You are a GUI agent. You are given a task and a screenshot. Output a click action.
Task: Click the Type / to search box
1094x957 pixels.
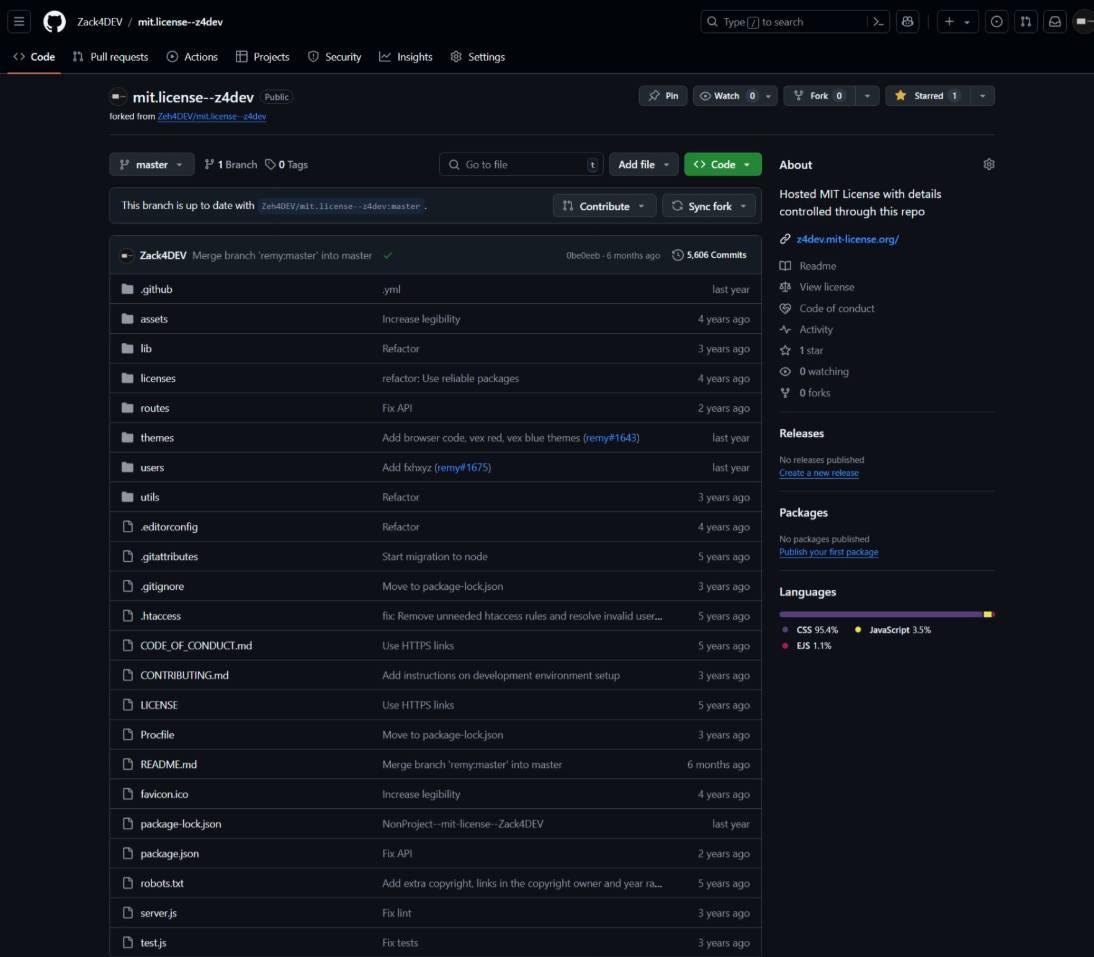coord(784,22)
